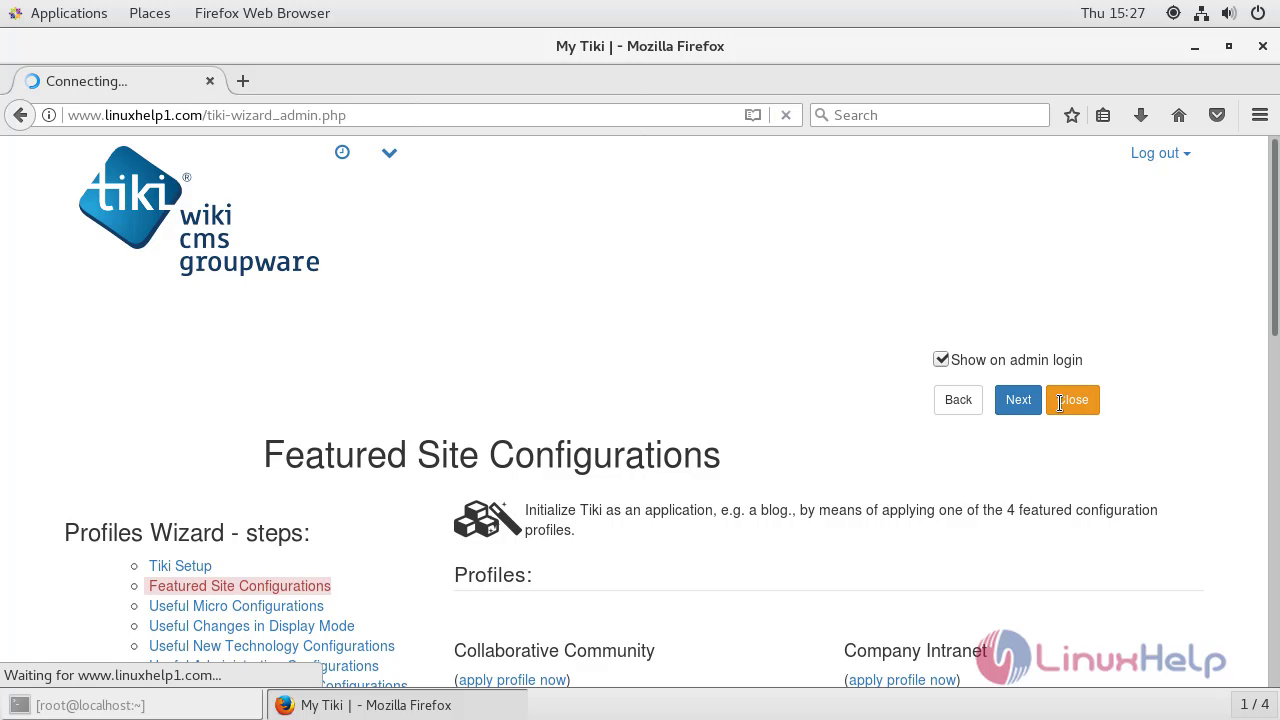Click the network icon in top panel
The image size is (1280, 720).
[x=1202, y=13]
